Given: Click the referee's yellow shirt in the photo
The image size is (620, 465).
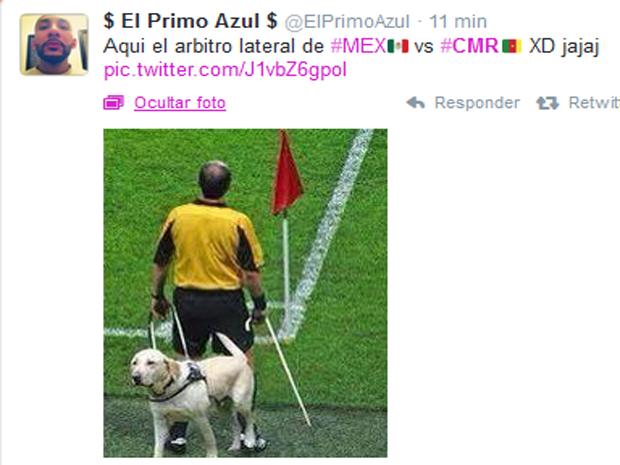Looking at the screenshot, I should pos(209,246).
